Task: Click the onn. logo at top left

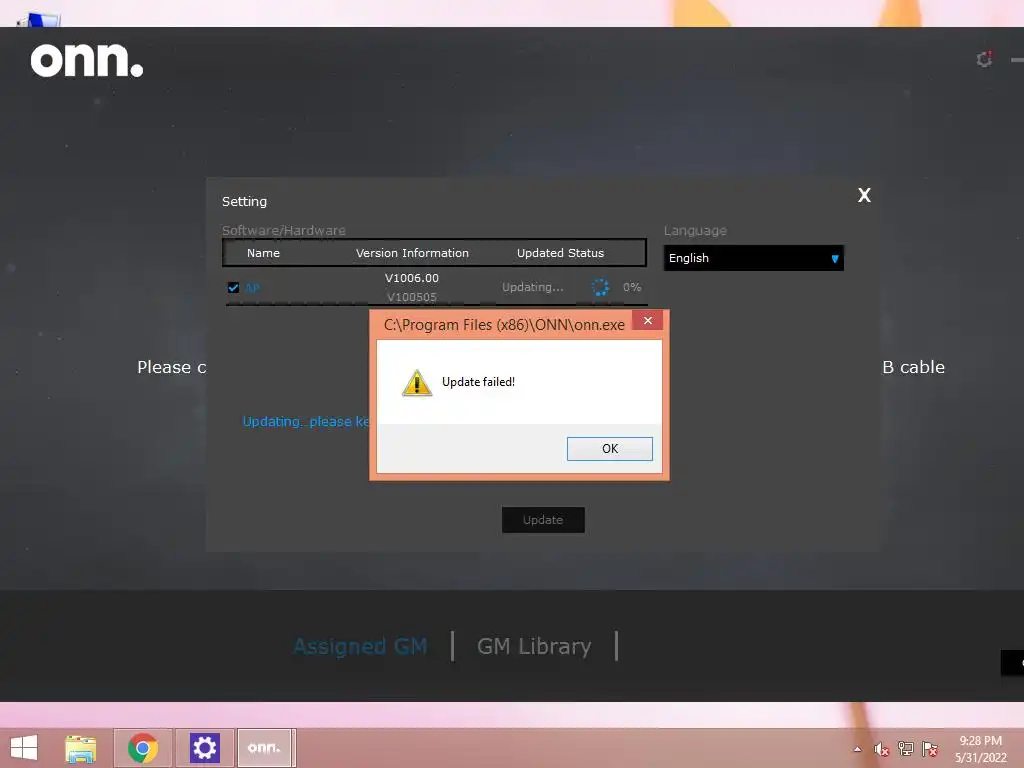Action: [x=87, y=60]
